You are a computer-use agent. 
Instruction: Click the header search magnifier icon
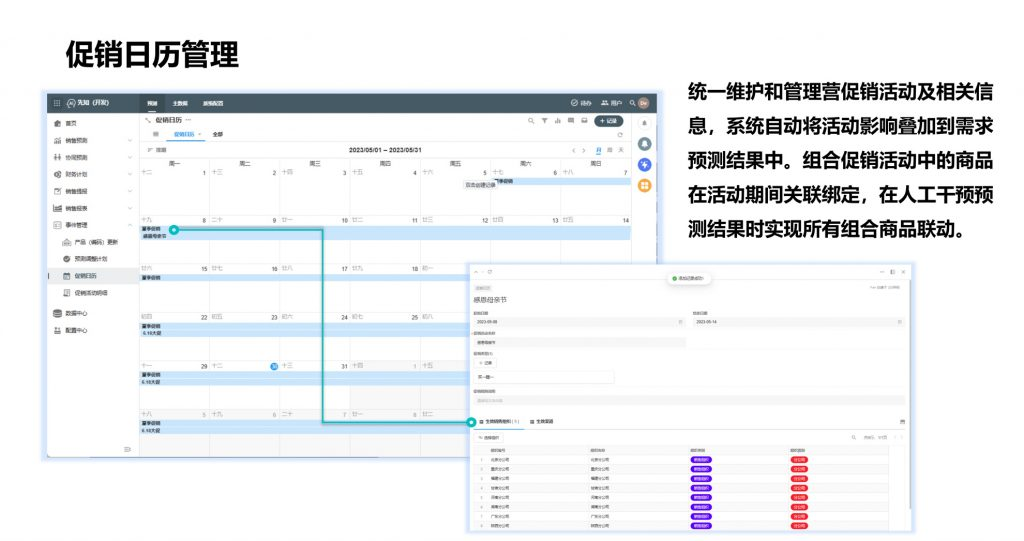coord(632,103)
